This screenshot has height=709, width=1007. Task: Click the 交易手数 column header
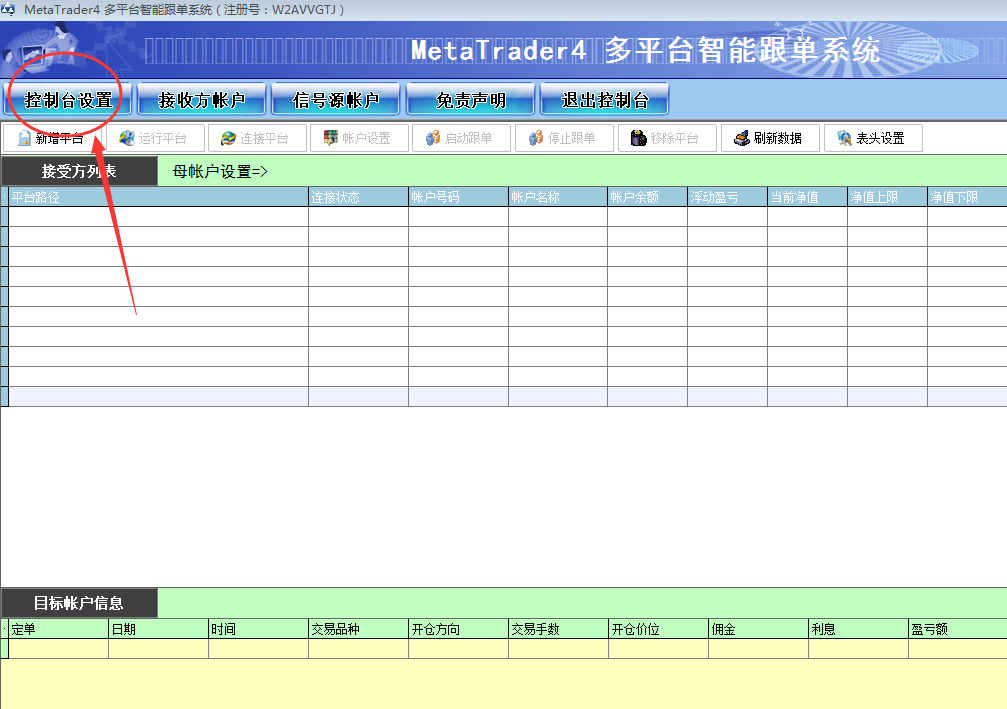[x=559, y=629]
